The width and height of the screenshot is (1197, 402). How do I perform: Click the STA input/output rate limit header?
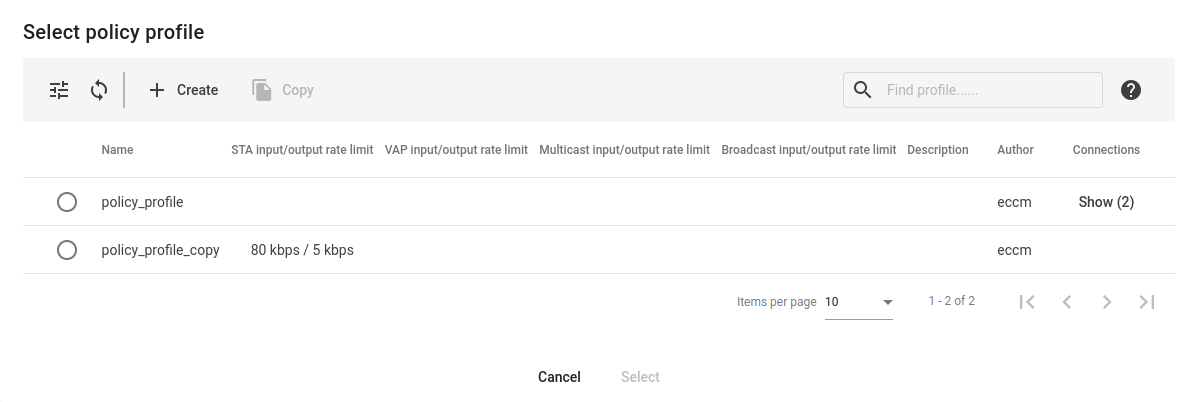(x=302, y=150)
